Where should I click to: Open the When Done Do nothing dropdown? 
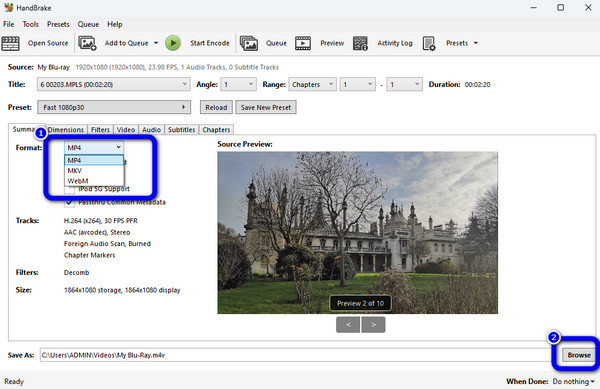pos(574,381)
